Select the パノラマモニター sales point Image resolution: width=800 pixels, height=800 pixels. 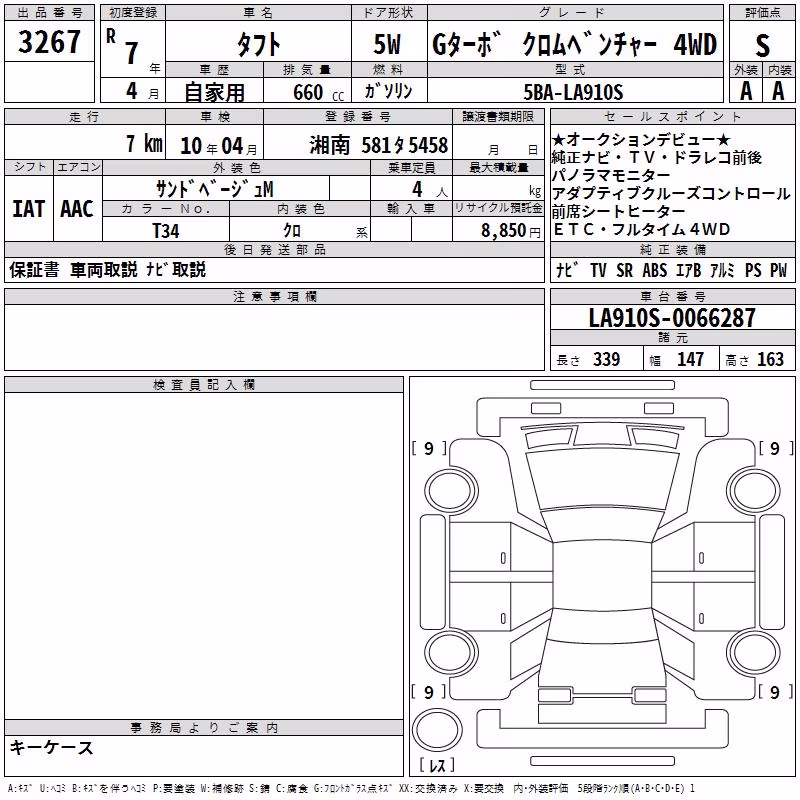[611, 175]
